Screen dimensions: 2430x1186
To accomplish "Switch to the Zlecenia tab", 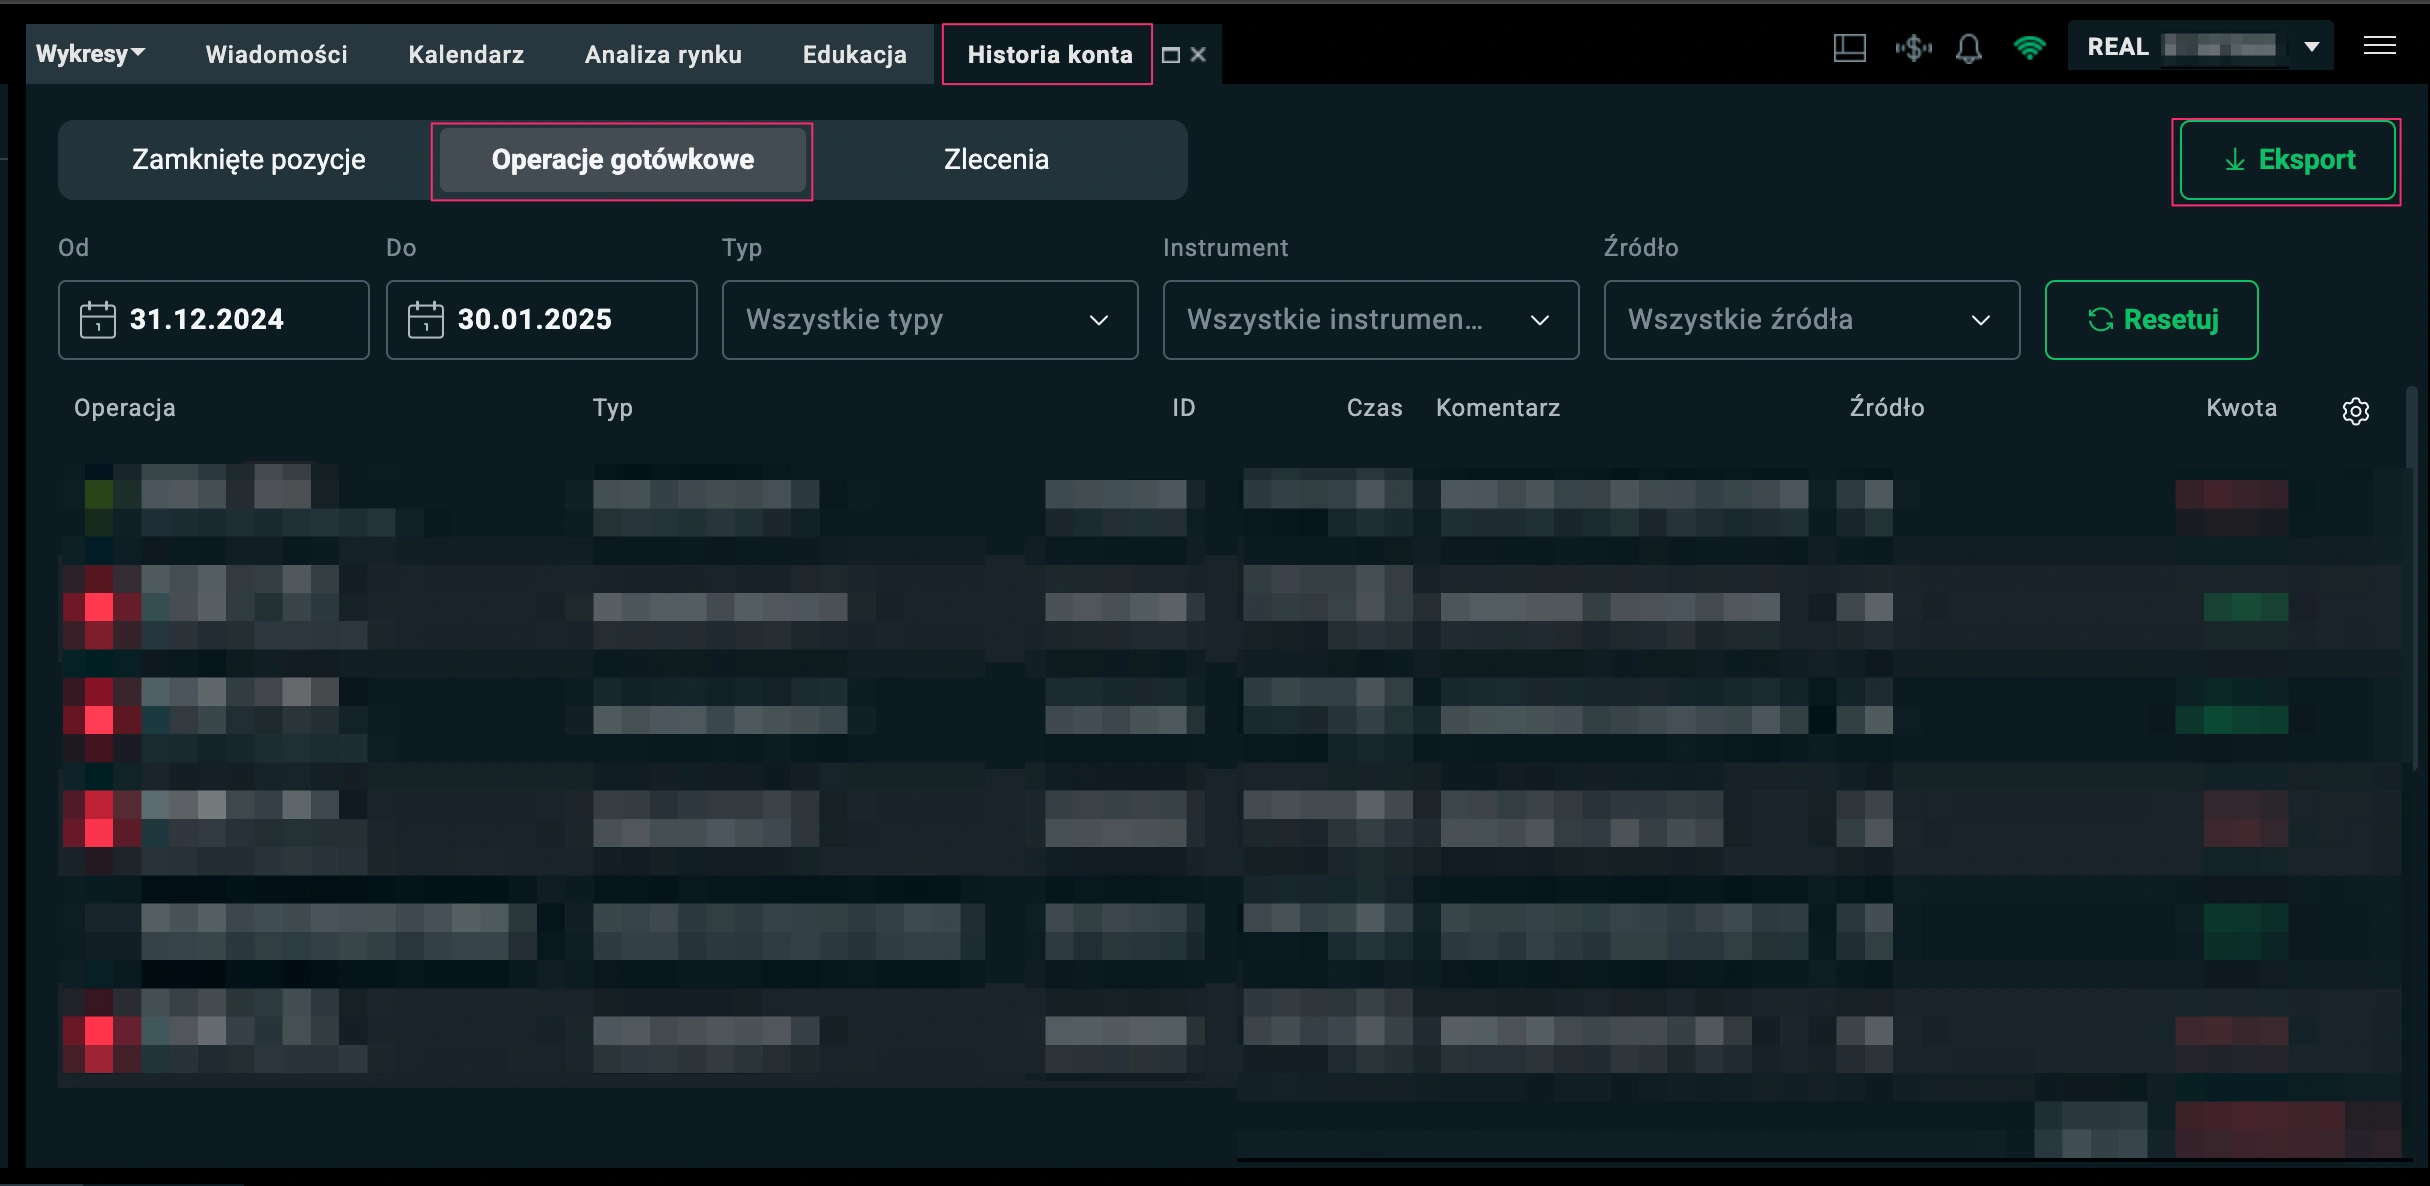I will 996,160.
